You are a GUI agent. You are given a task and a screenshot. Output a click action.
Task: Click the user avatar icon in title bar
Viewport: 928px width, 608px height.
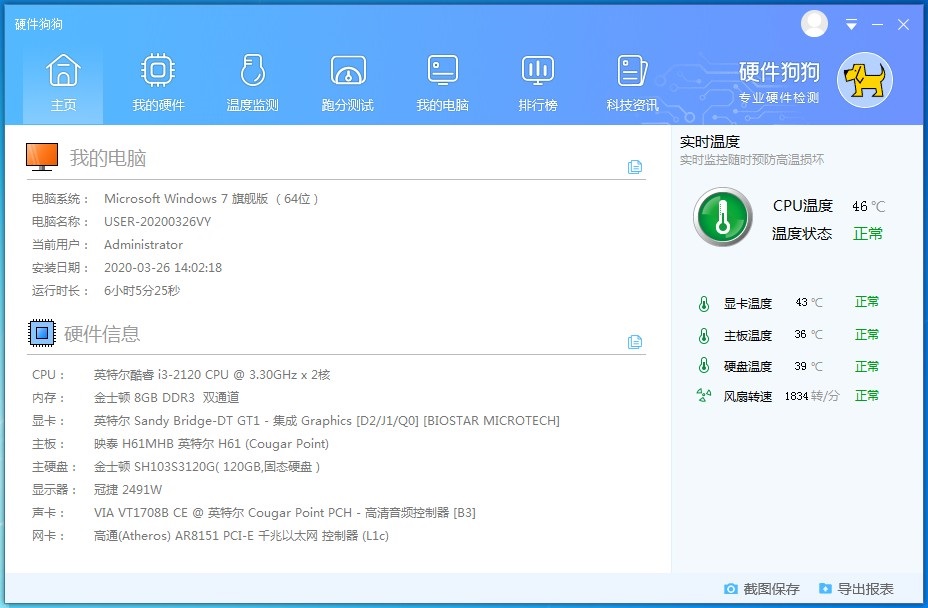tap(815, 23)
